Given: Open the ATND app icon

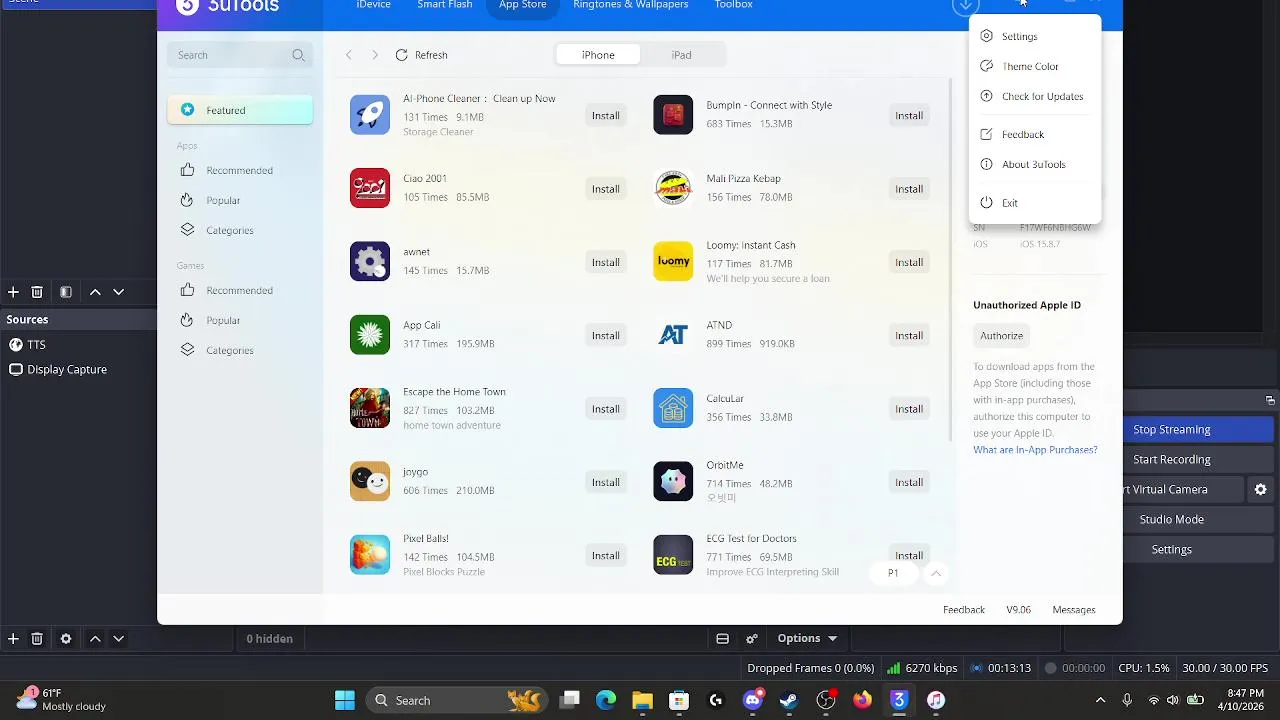Looking at the screenshot, I should pyautogui.click(x=673, y=335).
